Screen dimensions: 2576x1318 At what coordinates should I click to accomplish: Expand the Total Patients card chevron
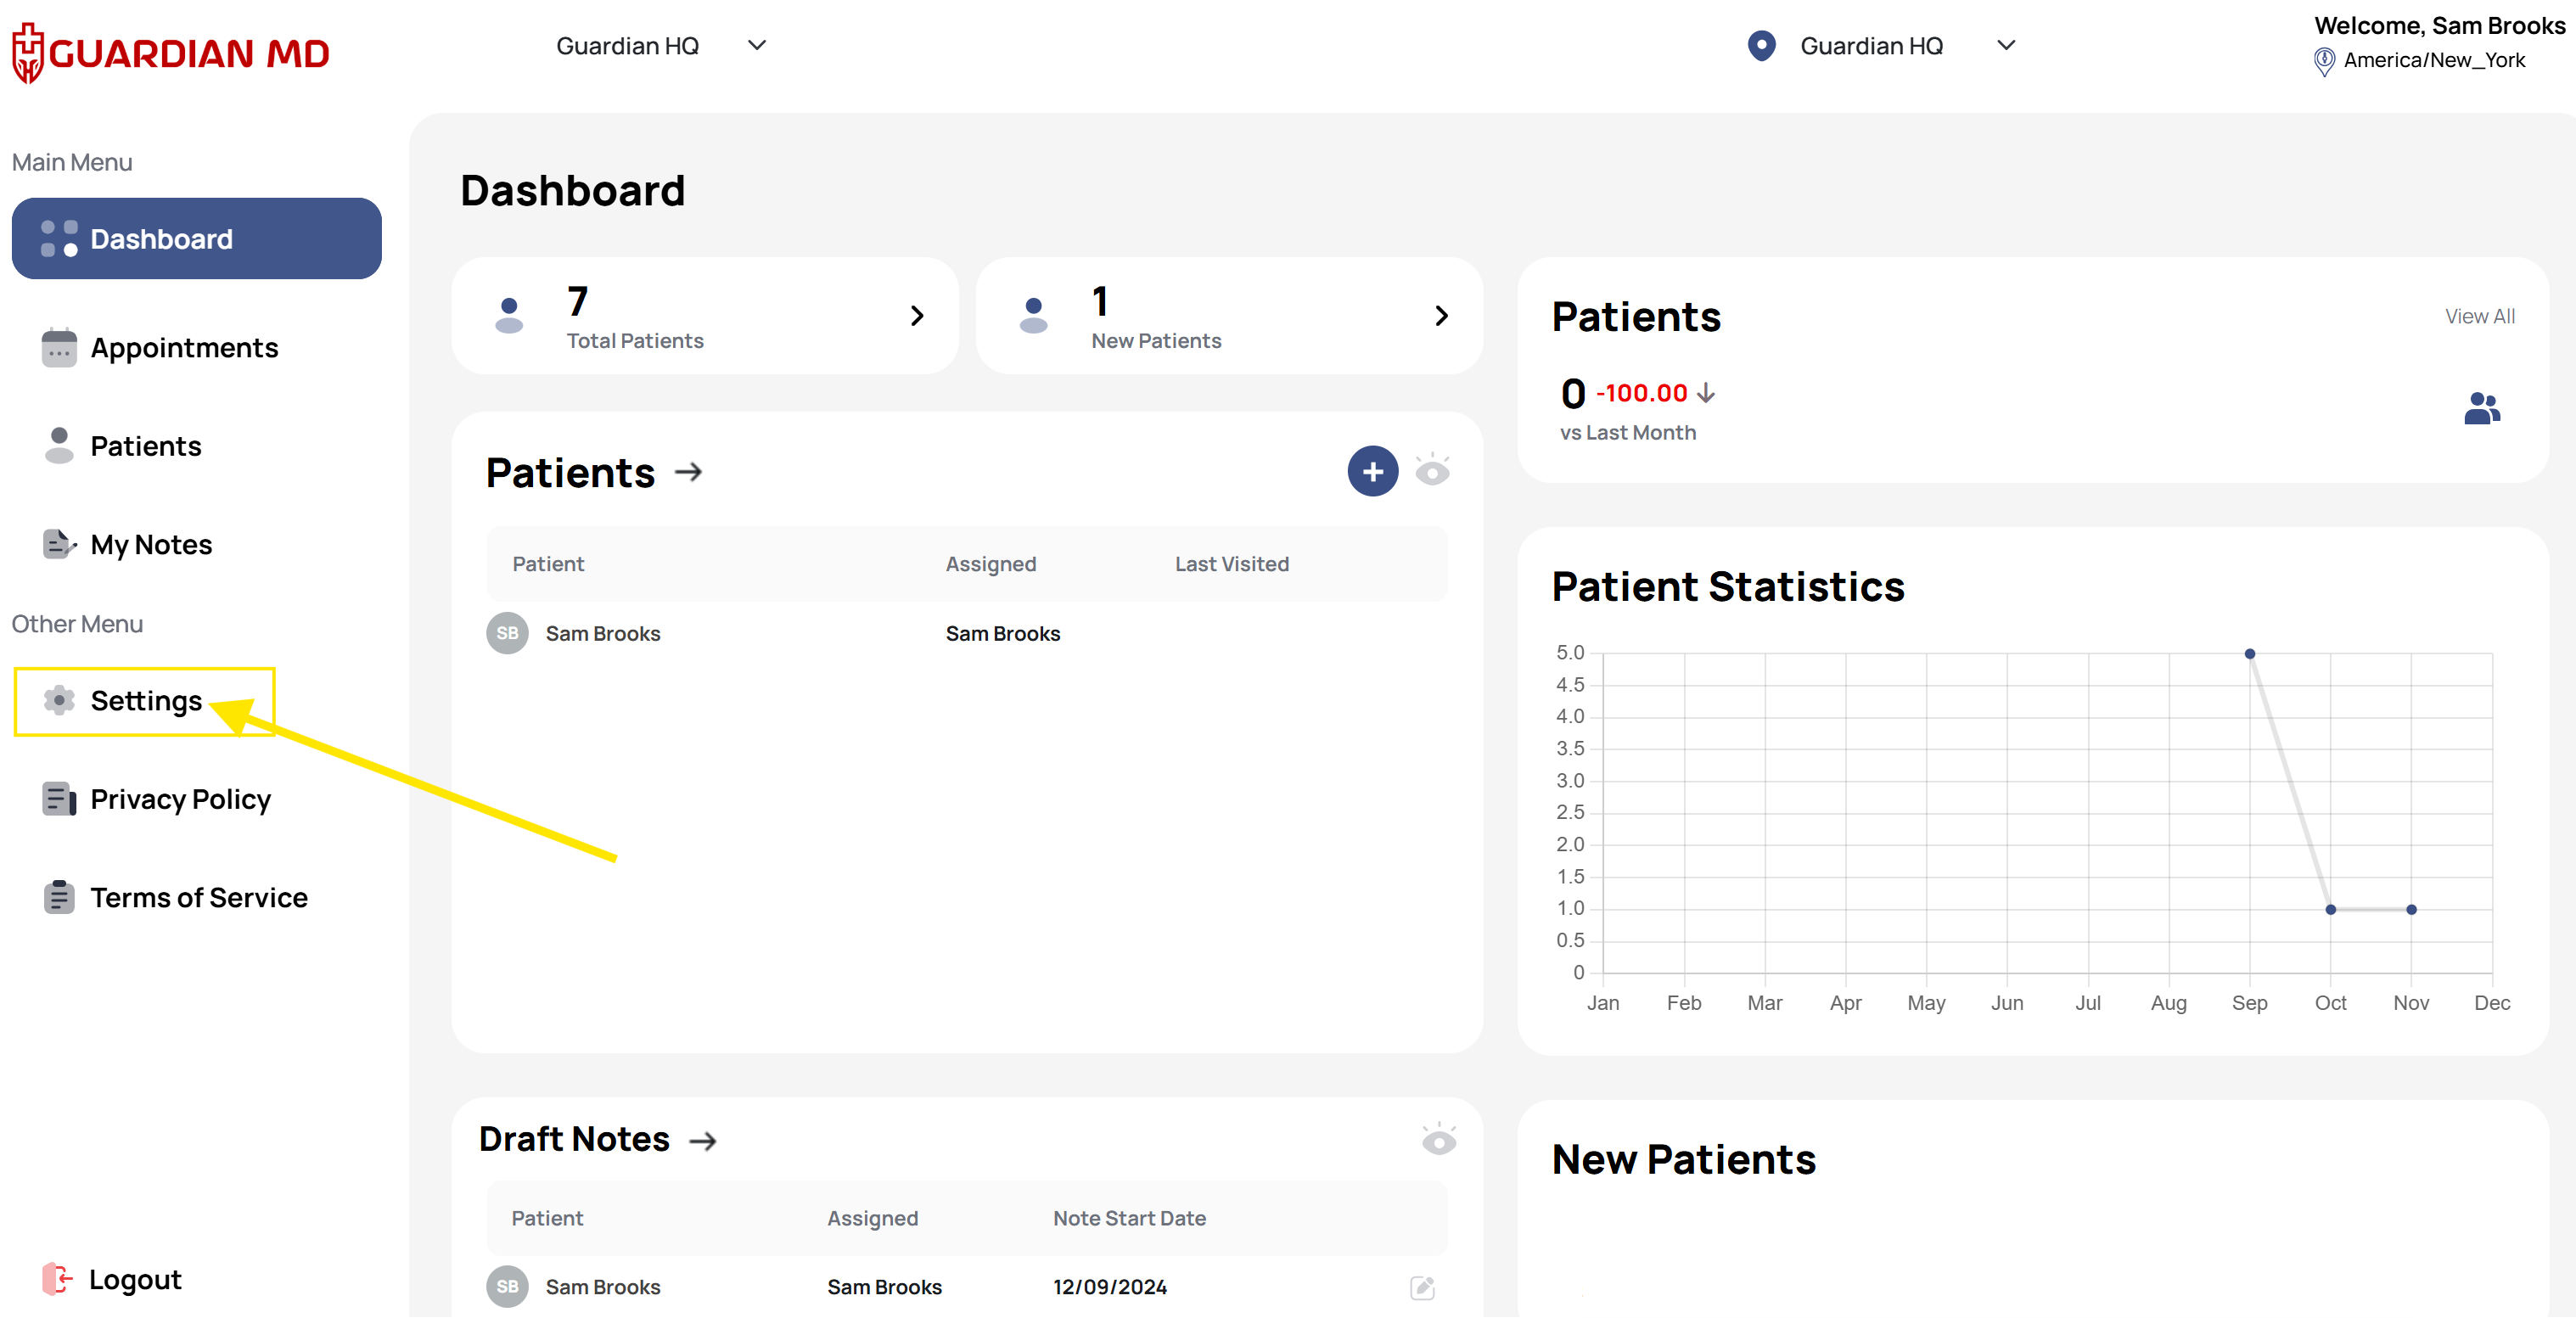point(917,316)
